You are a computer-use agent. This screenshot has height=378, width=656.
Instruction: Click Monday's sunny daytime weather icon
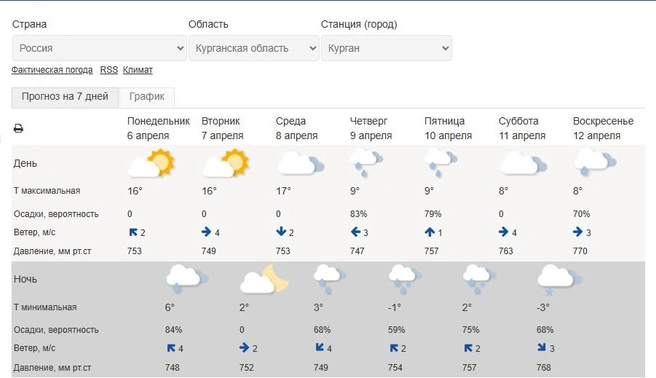151,163
